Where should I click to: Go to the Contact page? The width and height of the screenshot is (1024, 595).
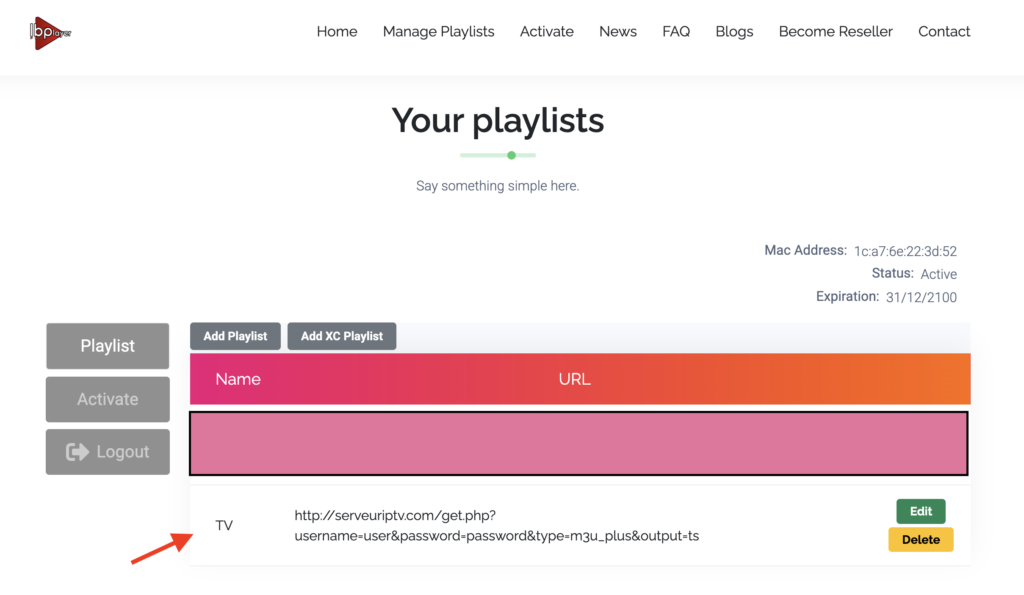click(x=944, y=31)
